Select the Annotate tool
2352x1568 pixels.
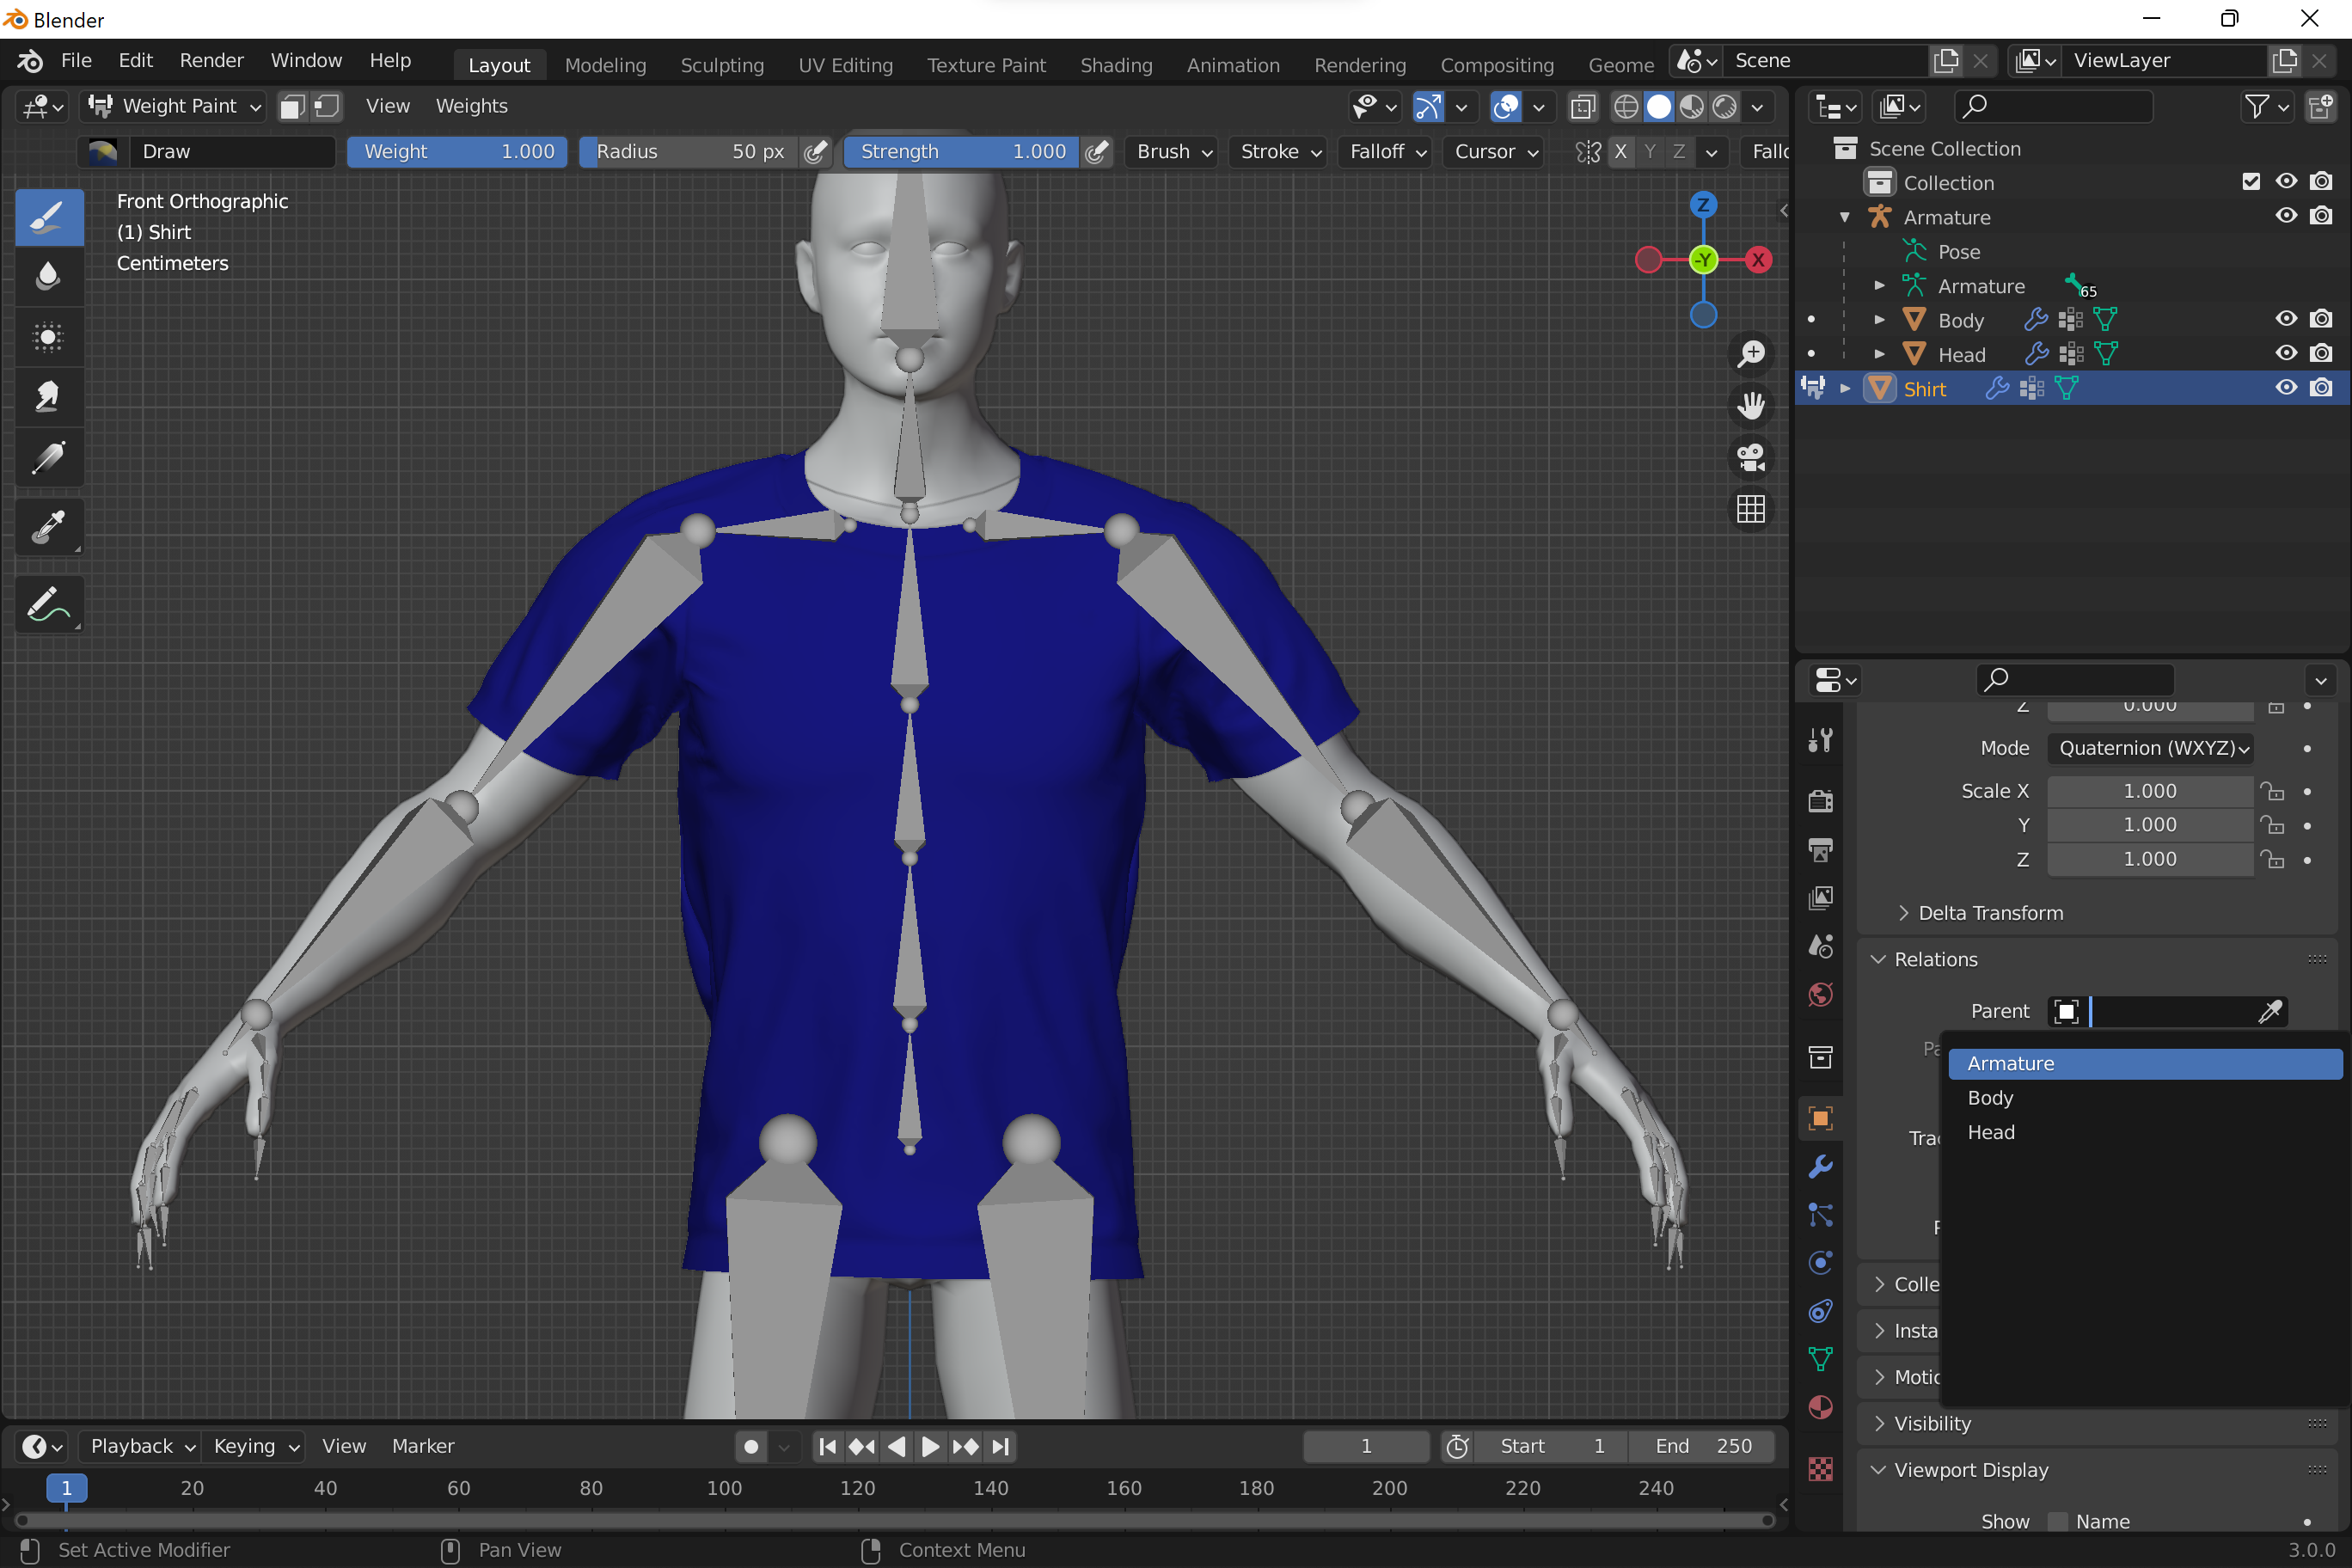pos(49,604)
